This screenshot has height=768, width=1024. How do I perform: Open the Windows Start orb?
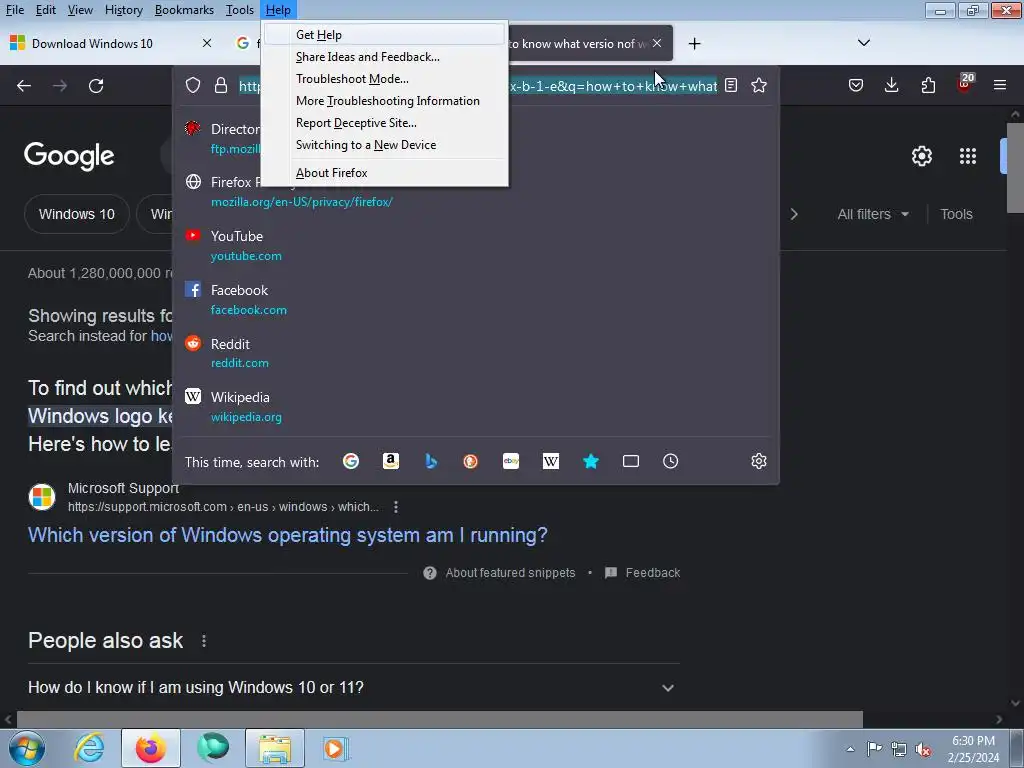26,748
